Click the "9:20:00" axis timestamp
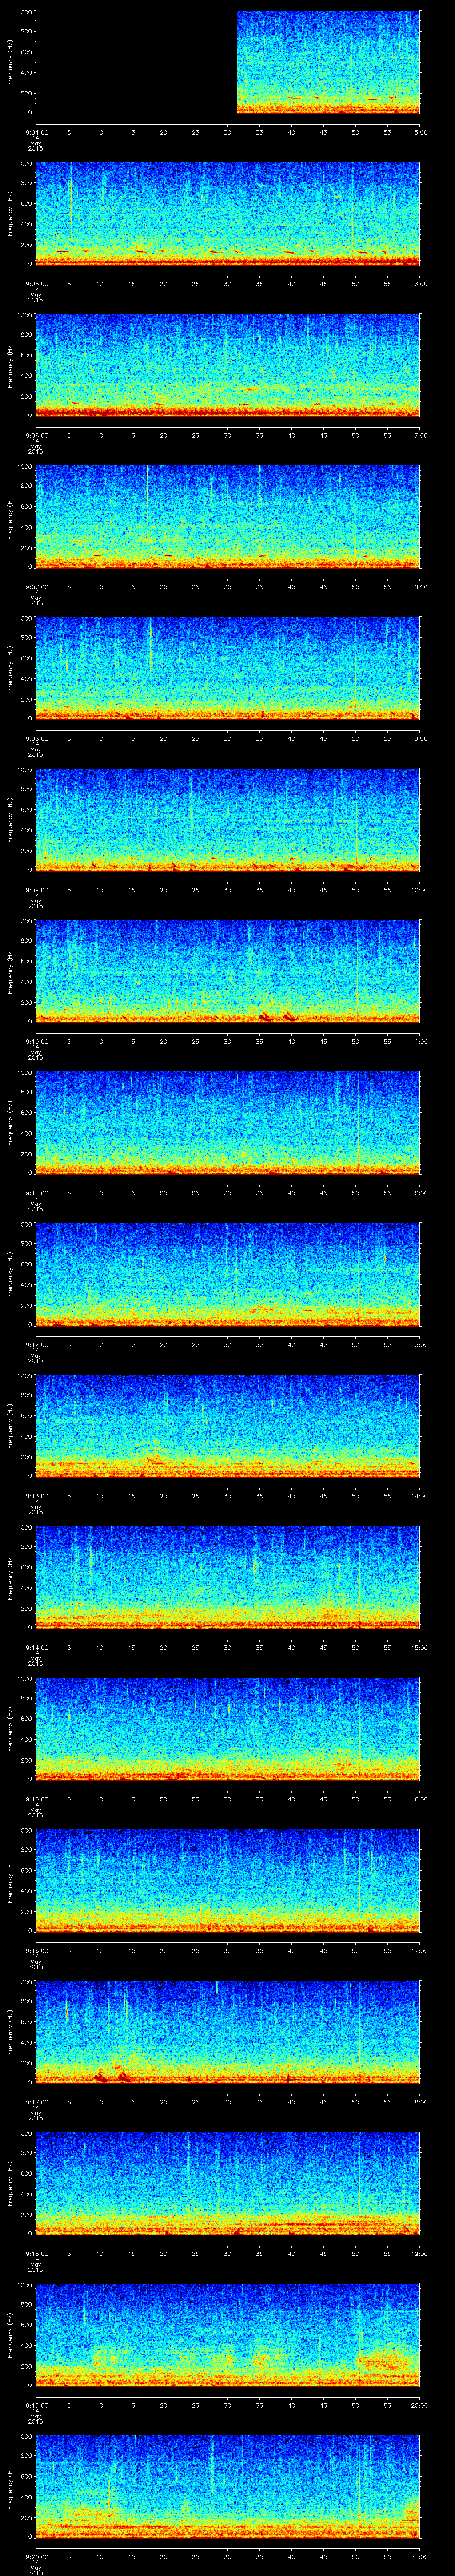Screen dimensions: 455x2576 click(x=36, y=2556)
